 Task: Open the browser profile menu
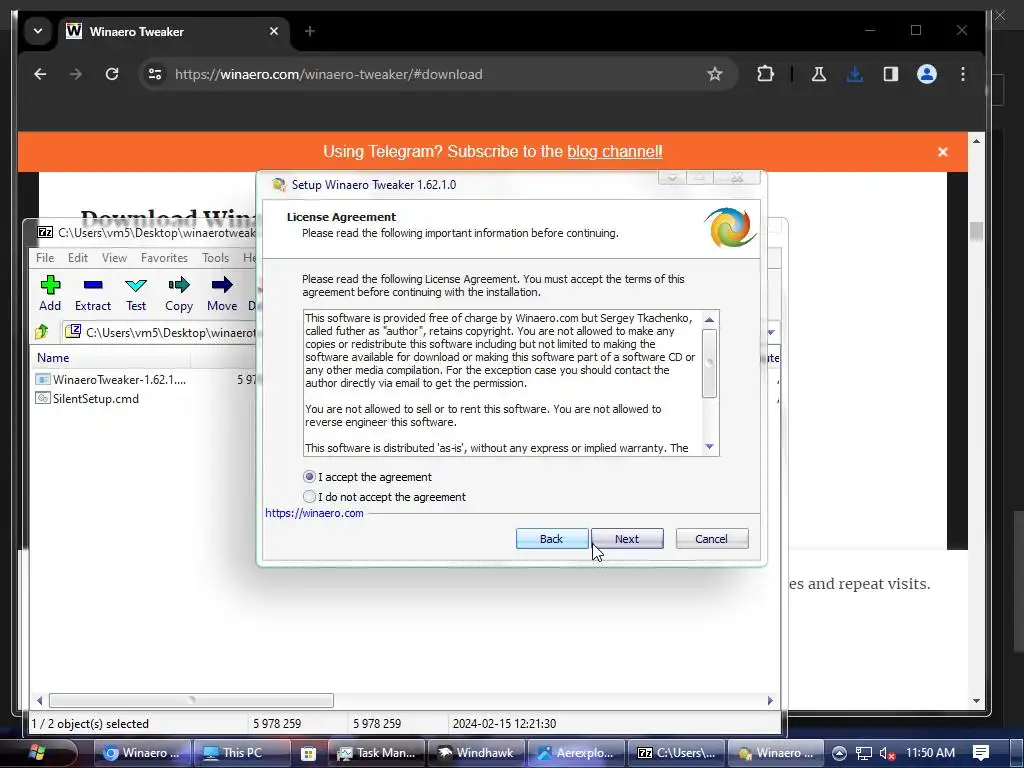[927, 74]
